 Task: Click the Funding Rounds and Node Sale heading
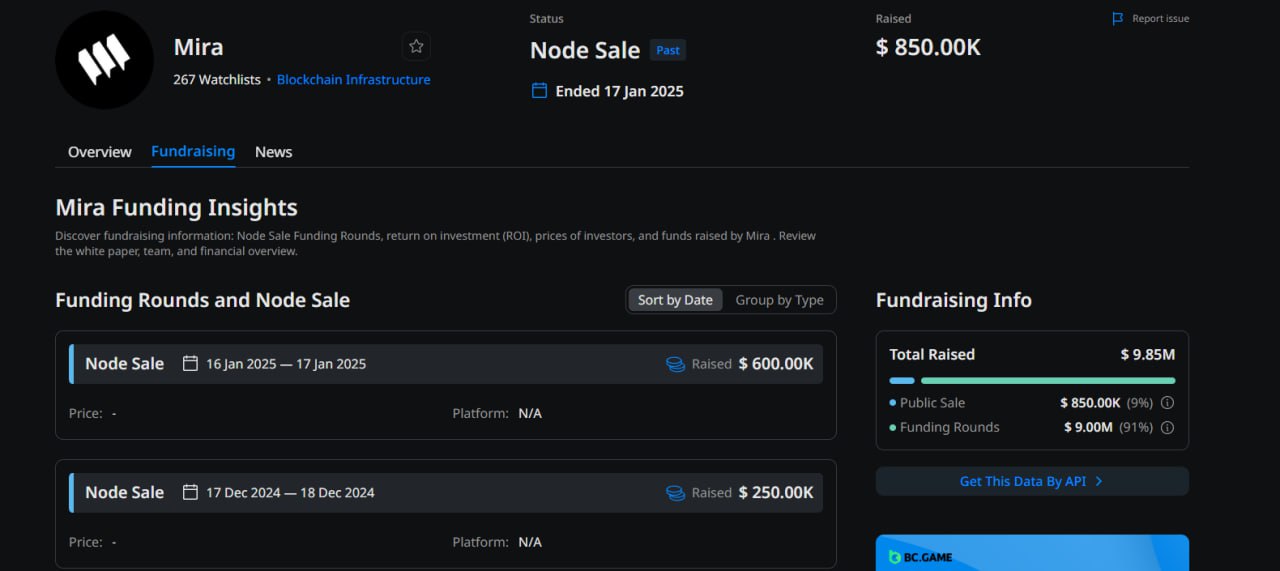click(x=203, y=300)
